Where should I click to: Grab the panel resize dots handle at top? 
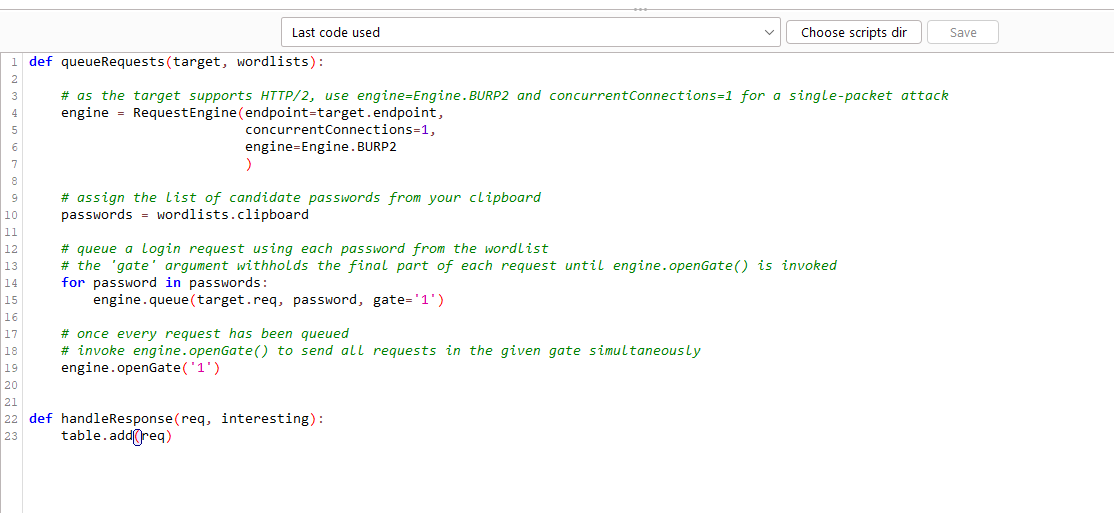coord(640,8)
